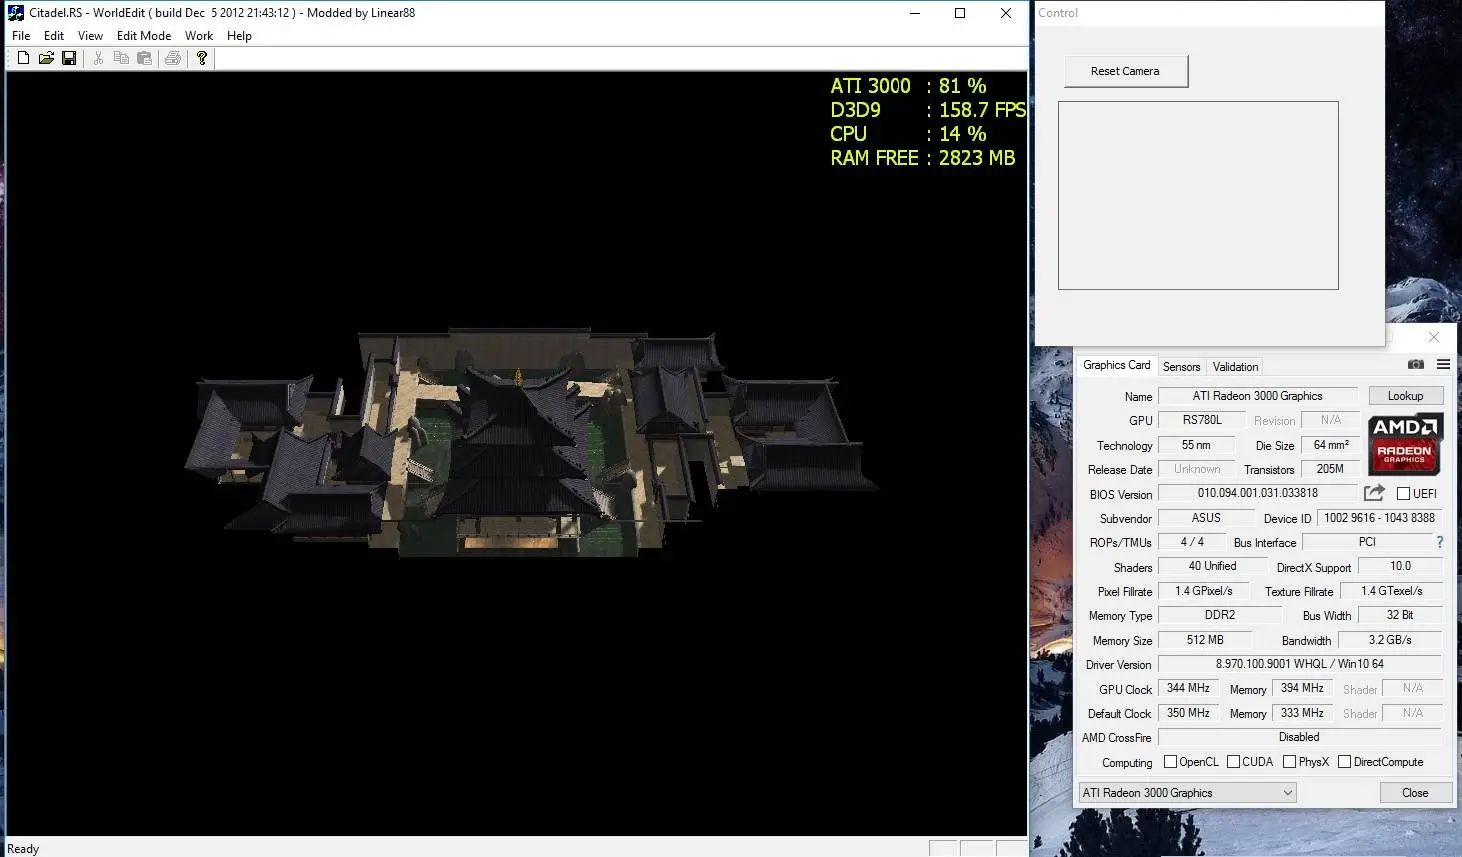Open the Work menu
The image size is (1462, 857).
click(x=199, y=36)
